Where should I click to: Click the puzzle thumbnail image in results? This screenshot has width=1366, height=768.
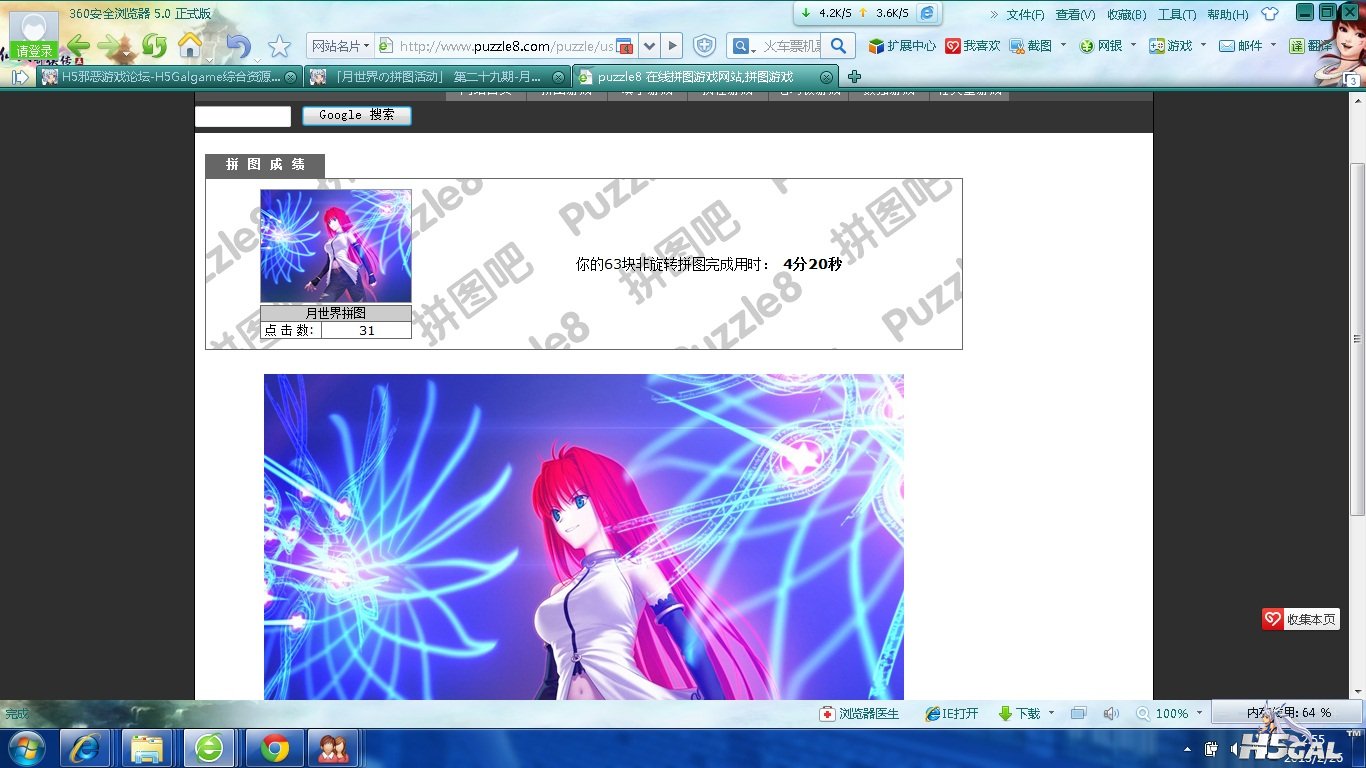tap(336, 246)
